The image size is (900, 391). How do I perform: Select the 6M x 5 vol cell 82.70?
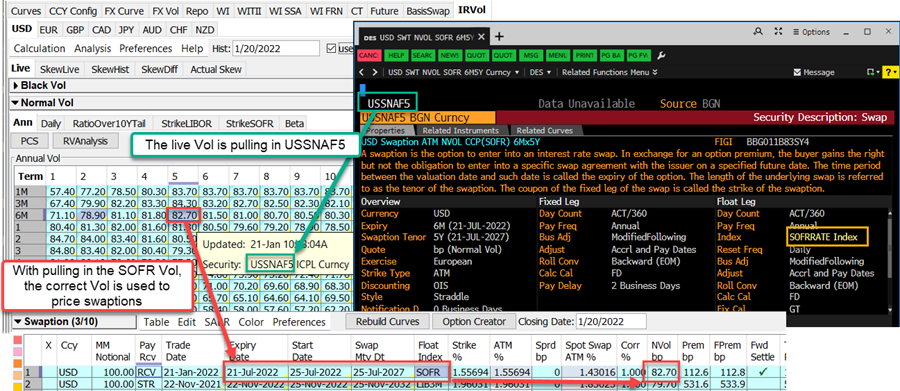point(184,216)
